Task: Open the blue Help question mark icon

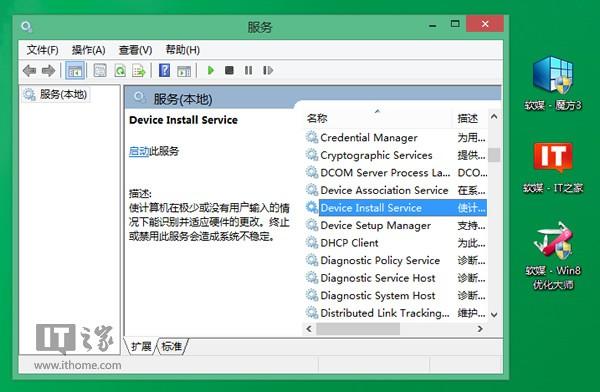Action: click(x=165, y=70)
